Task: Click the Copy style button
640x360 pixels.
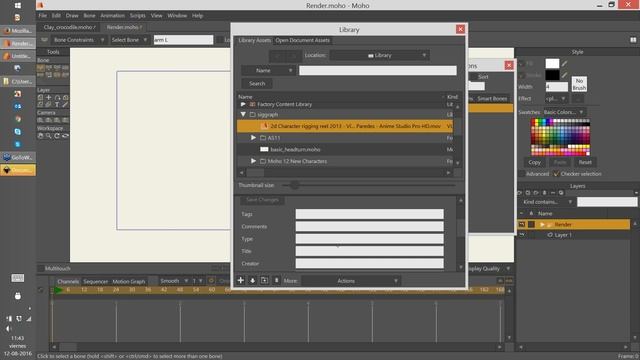Action: pos(534,162)
